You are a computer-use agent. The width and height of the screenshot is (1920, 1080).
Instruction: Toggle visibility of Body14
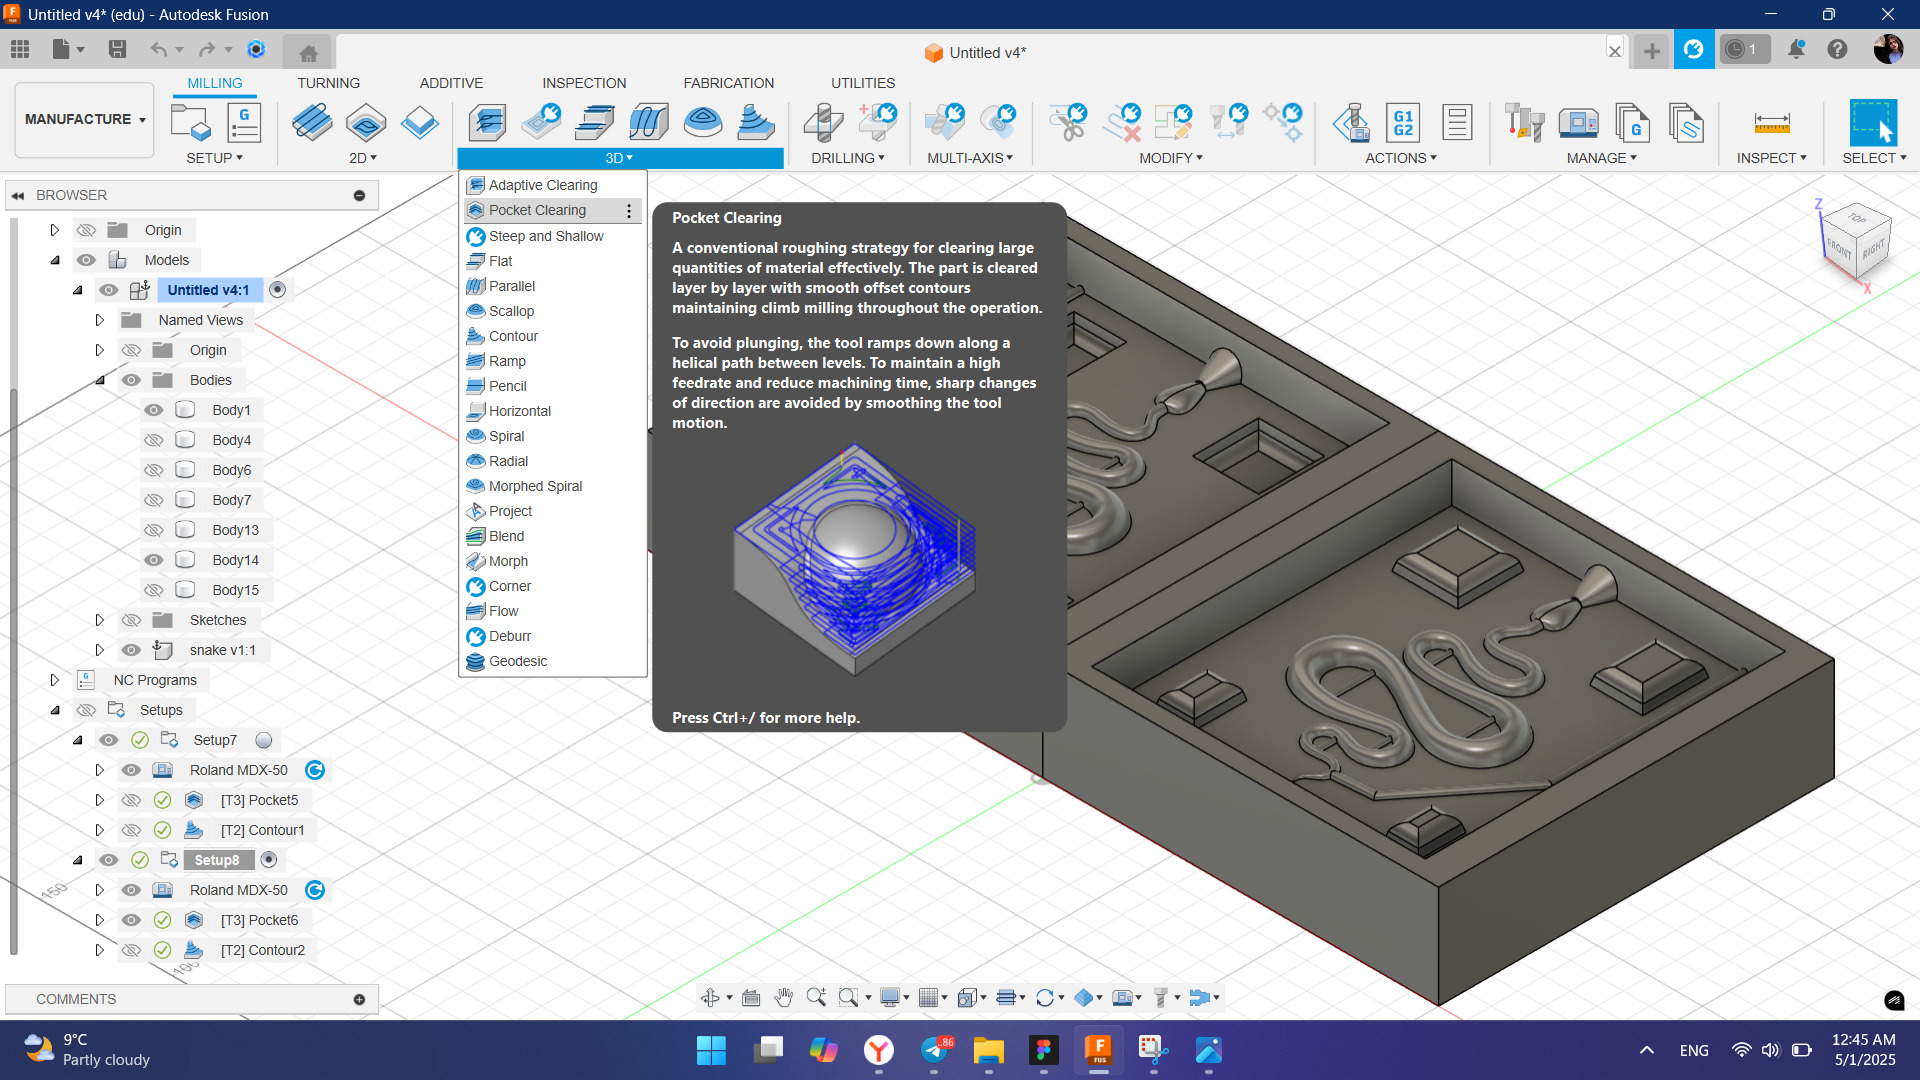pos(153,560)
